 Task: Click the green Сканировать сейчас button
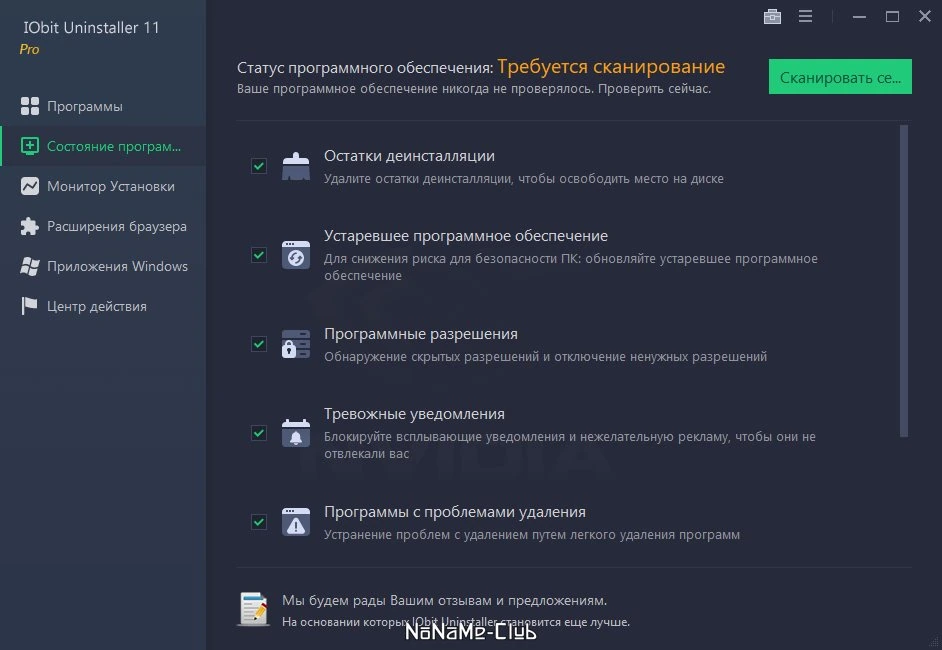pyautogui.click(x=840, y=77)
